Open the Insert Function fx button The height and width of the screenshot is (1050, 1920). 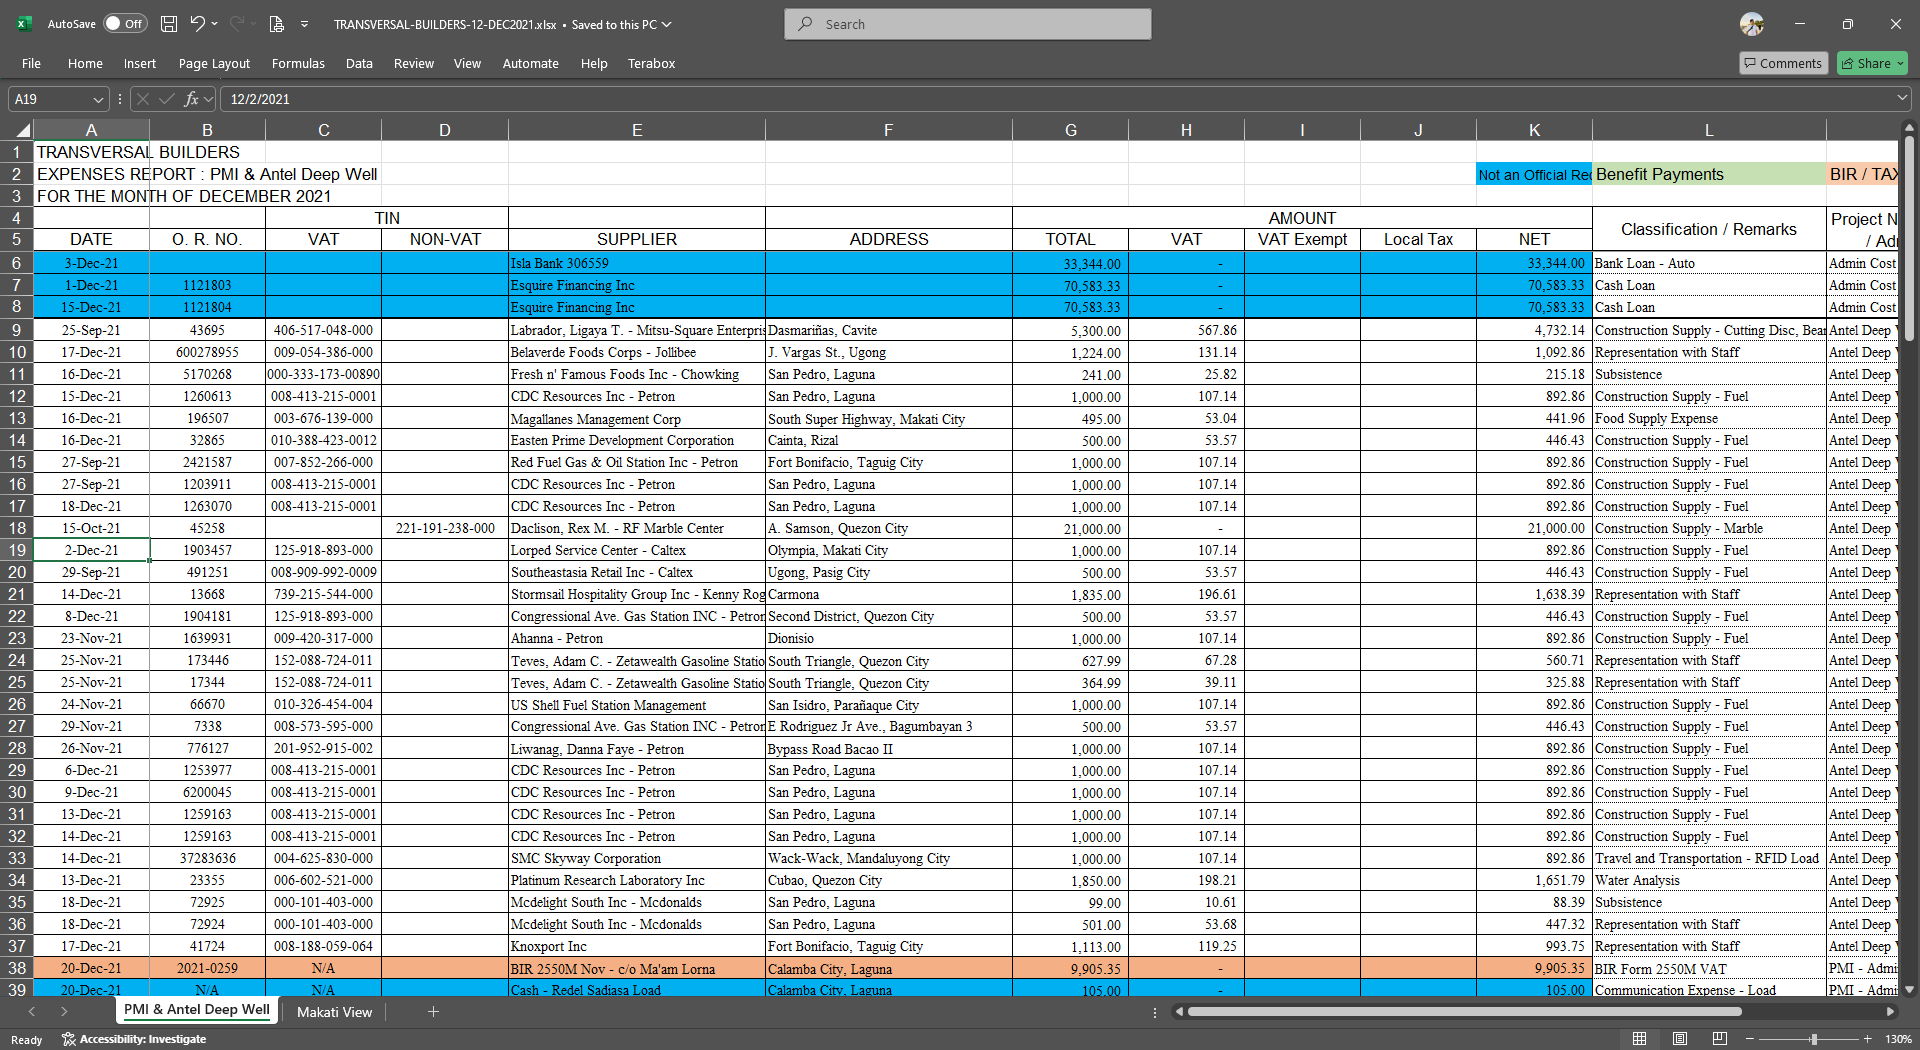tap(192, 99)
